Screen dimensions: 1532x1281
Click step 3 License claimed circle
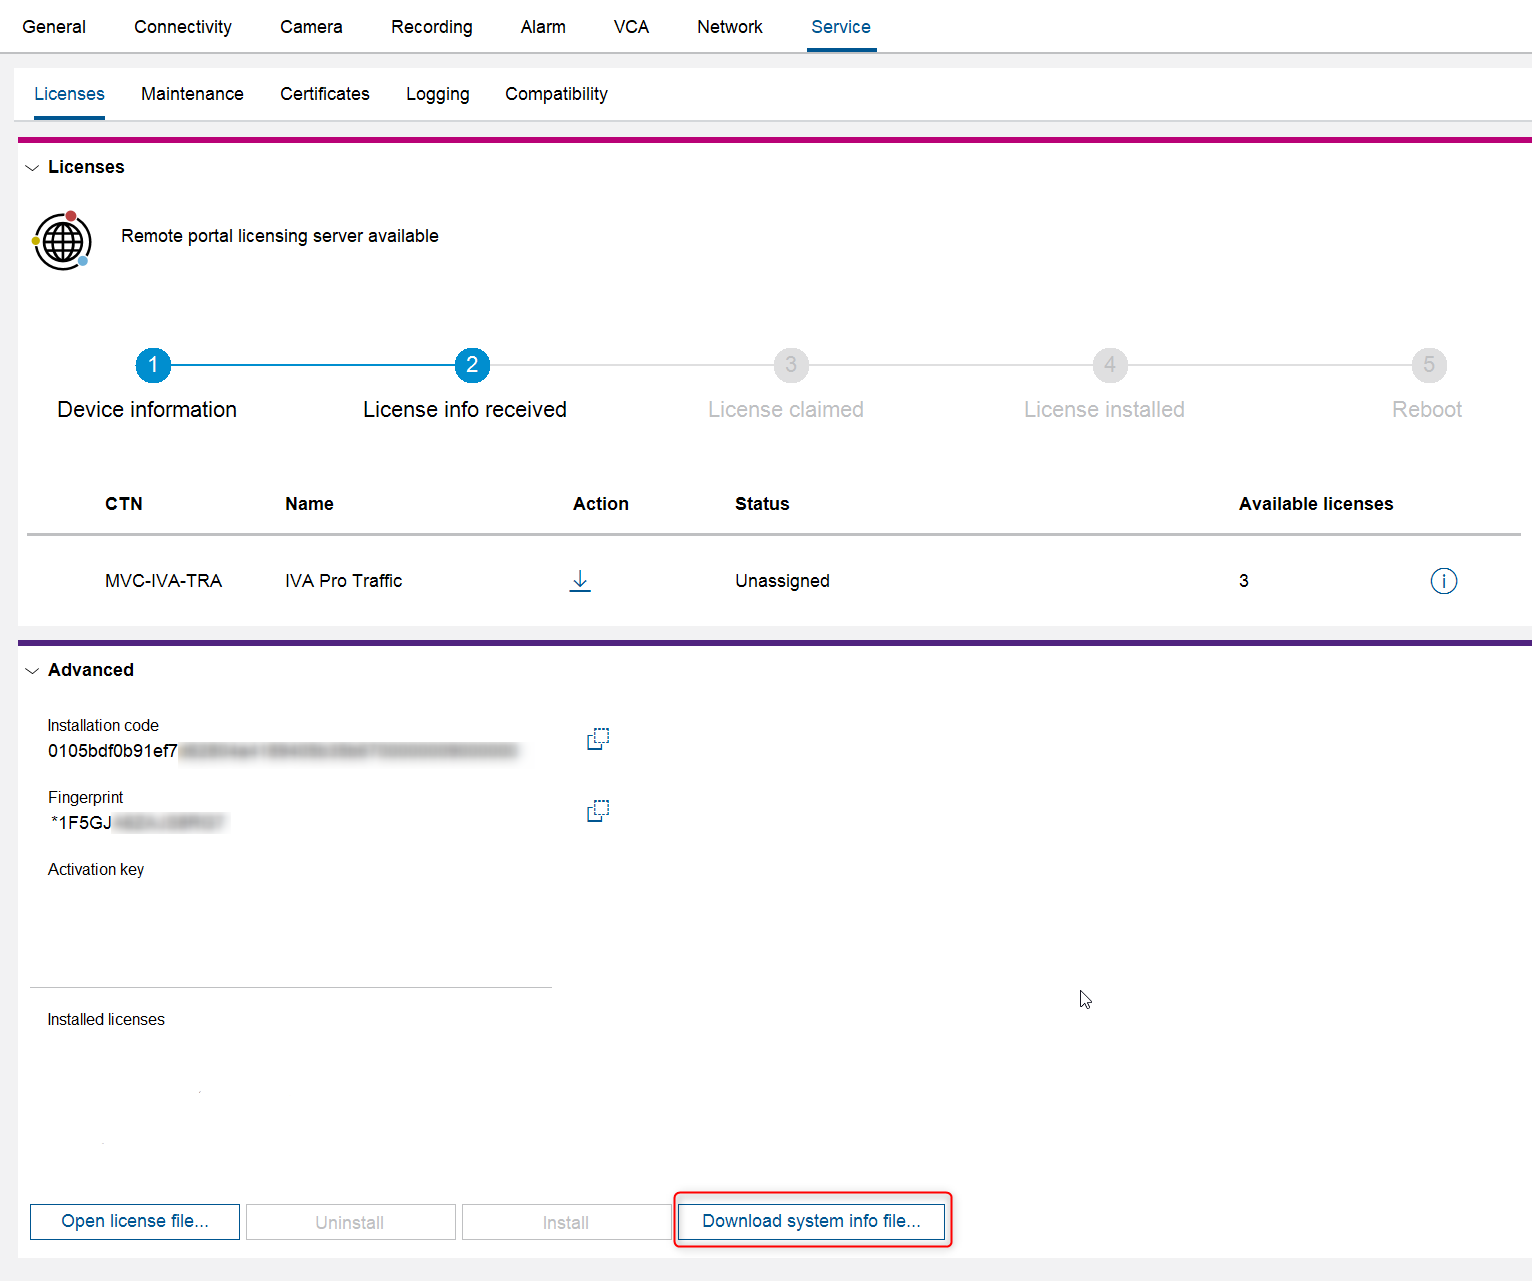coord(791,365)
